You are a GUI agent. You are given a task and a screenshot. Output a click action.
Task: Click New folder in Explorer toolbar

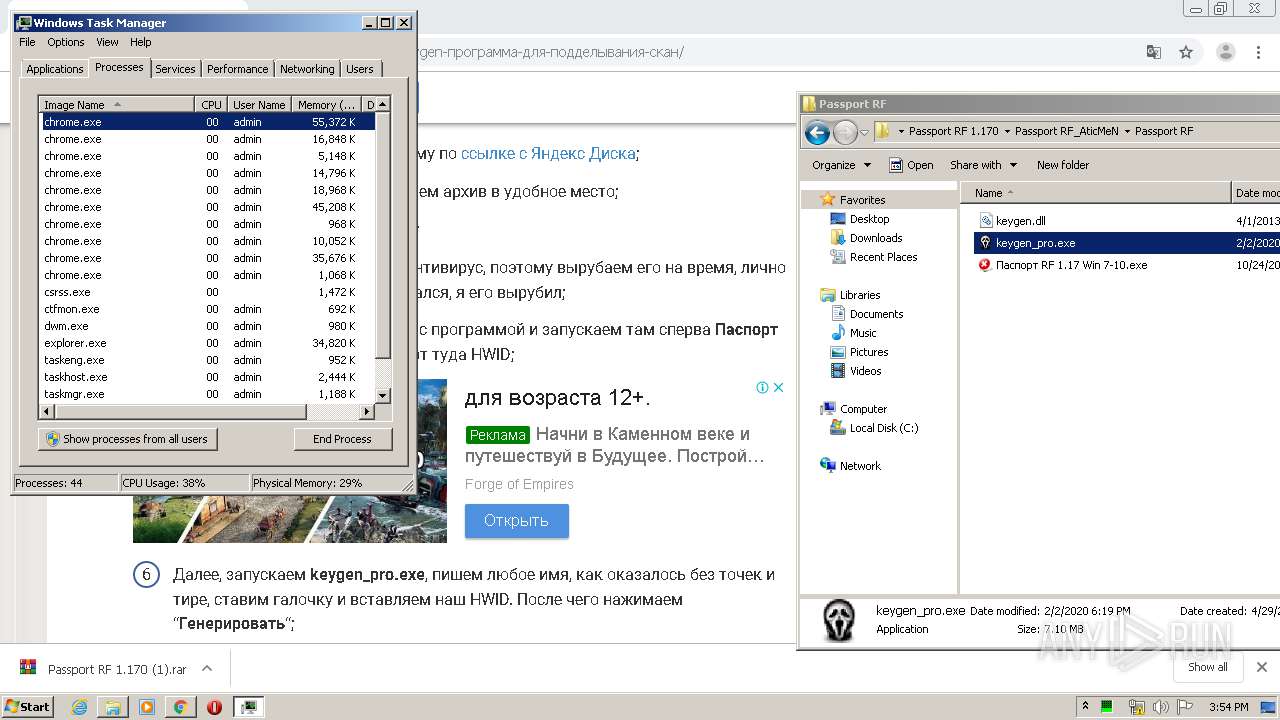[1063, 165]
